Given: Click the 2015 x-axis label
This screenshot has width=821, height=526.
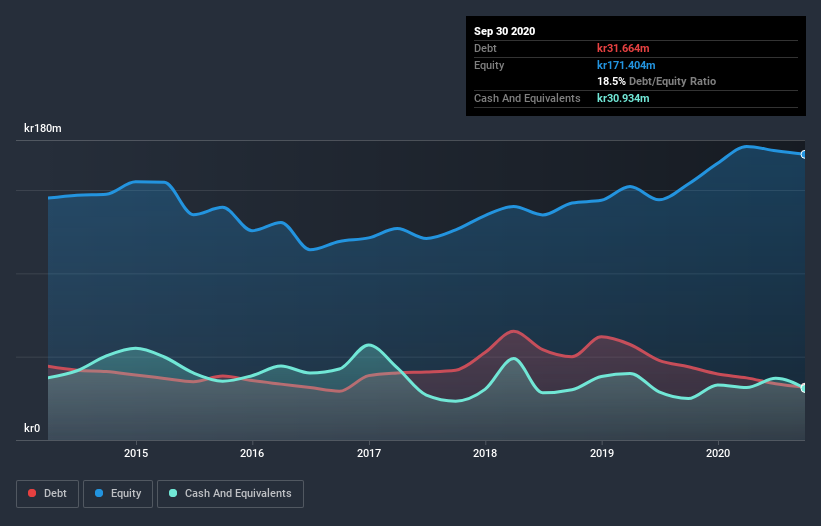Looking at the screenshot, I should pos(136,453).
